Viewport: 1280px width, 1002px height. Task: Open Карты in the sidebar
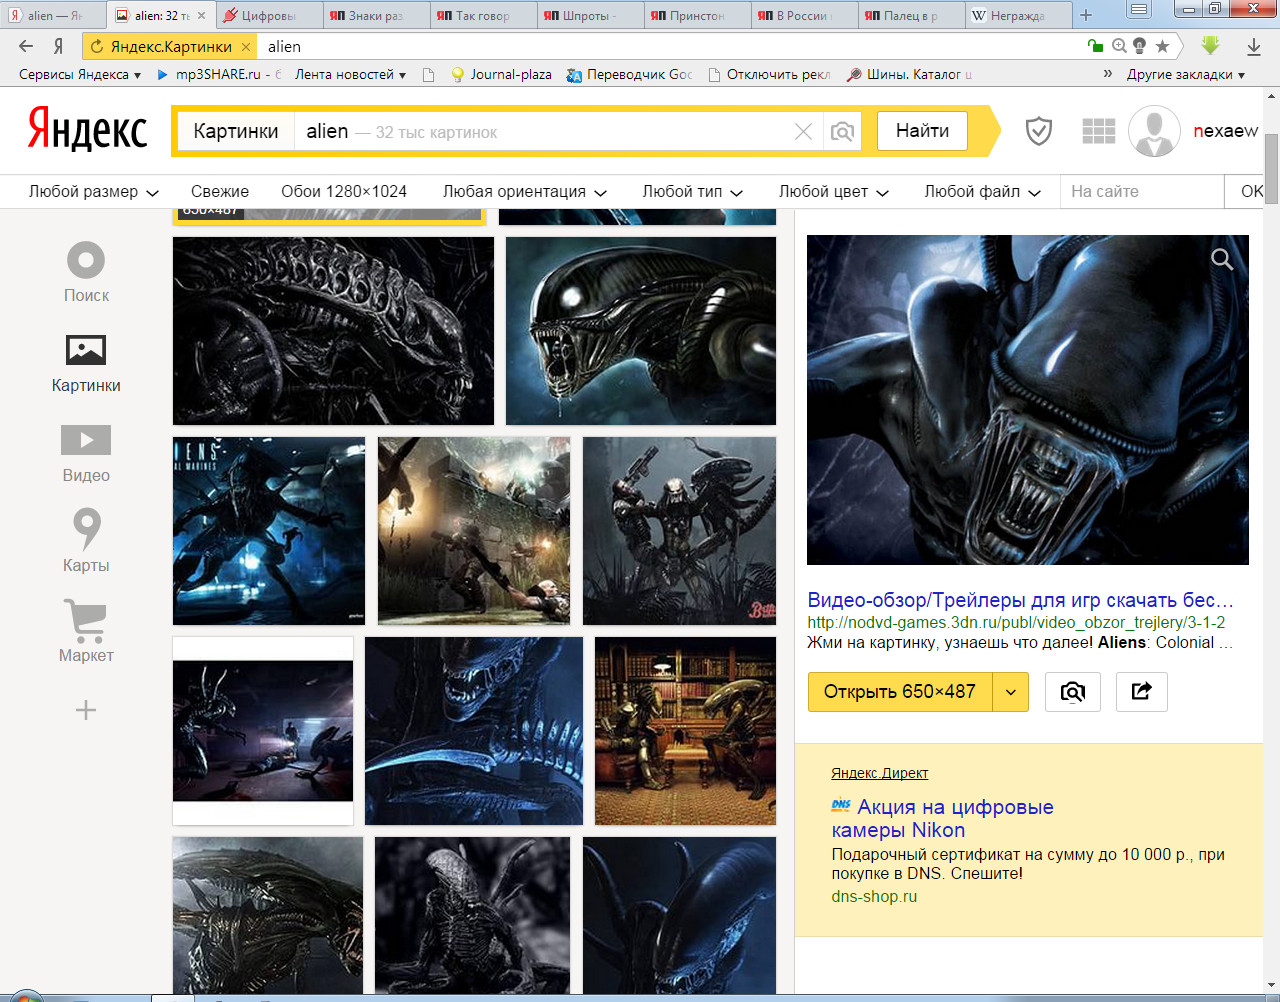86,541
